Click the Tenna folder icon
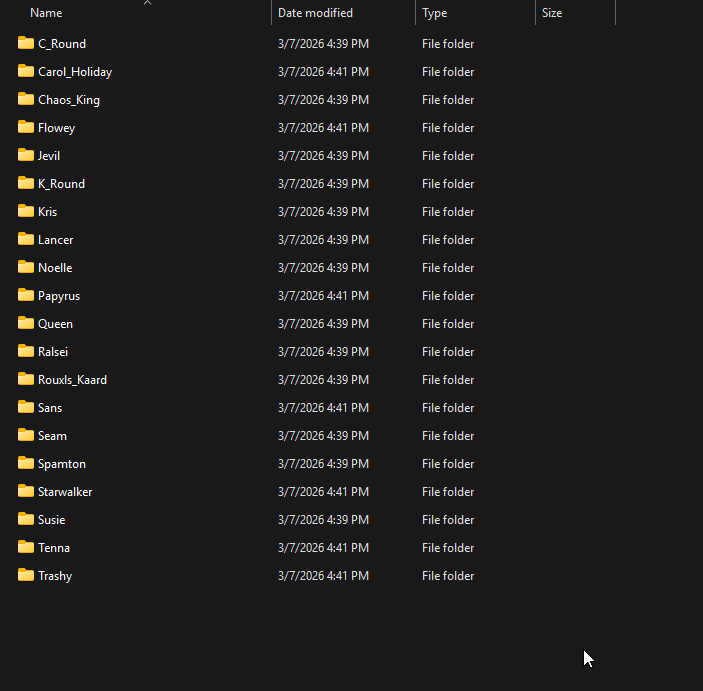Viewport: 703px width, 691px height. (26, 547)
